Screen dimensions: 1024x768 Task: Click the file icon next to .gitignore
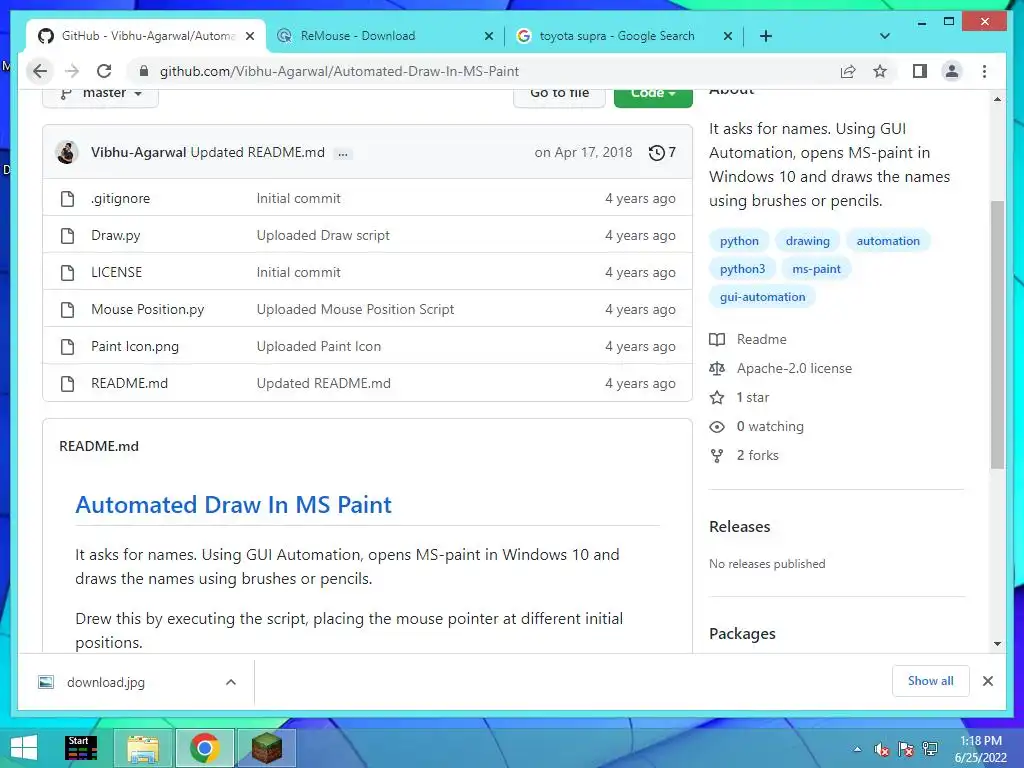(67, 199)
